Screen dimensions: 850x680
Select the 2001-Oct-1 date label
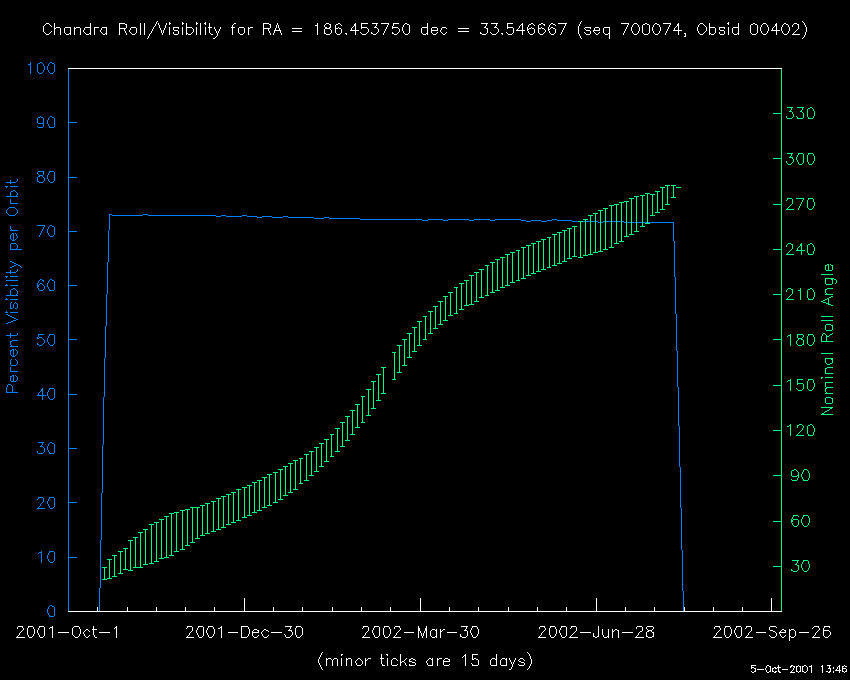(68, 633)
